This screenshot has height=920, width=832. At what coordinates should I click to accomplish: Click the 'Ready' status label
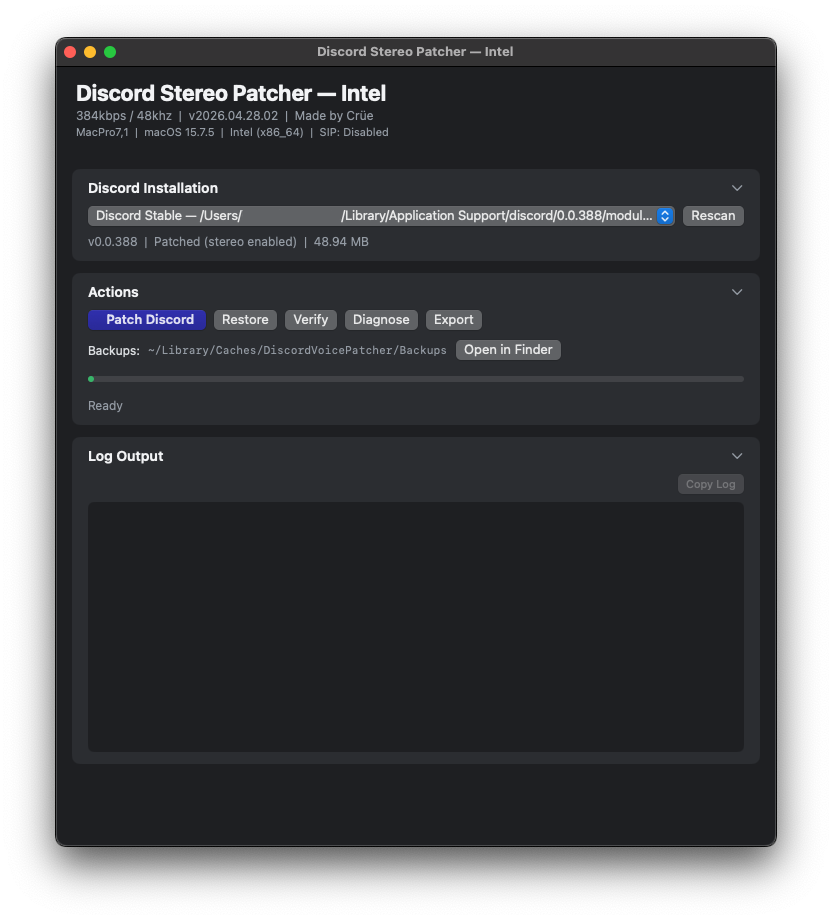[x=105, y=406]
